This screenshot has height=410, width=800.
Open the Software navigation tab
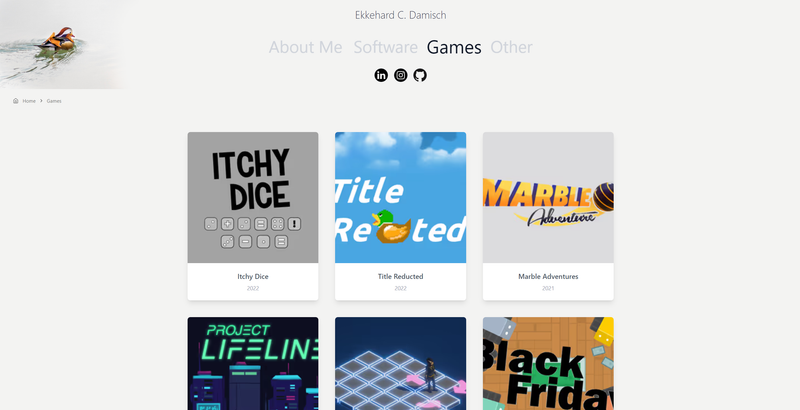(x=386, y=47)
